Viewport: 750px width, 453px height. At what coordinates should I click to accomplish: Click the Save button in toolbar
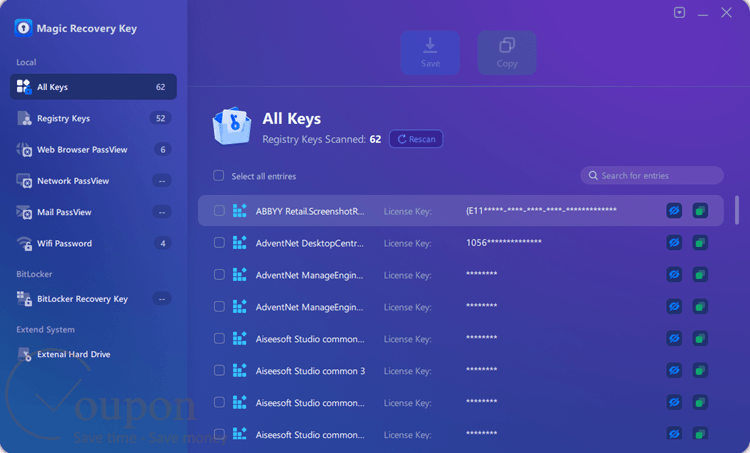tap(430, 53)
